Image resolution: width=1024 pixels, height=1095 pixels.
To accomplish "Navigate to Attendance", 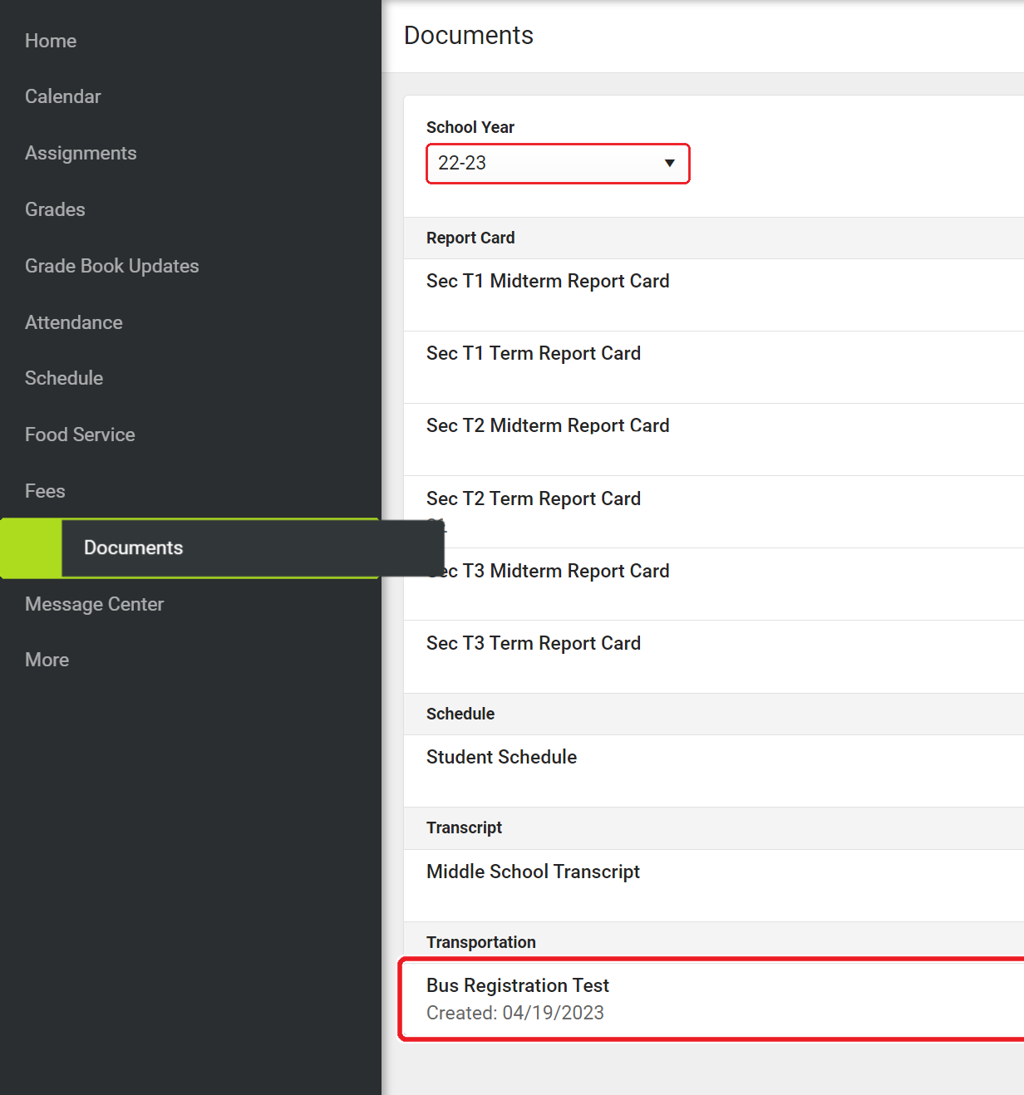I will click(x=74, y=322).
